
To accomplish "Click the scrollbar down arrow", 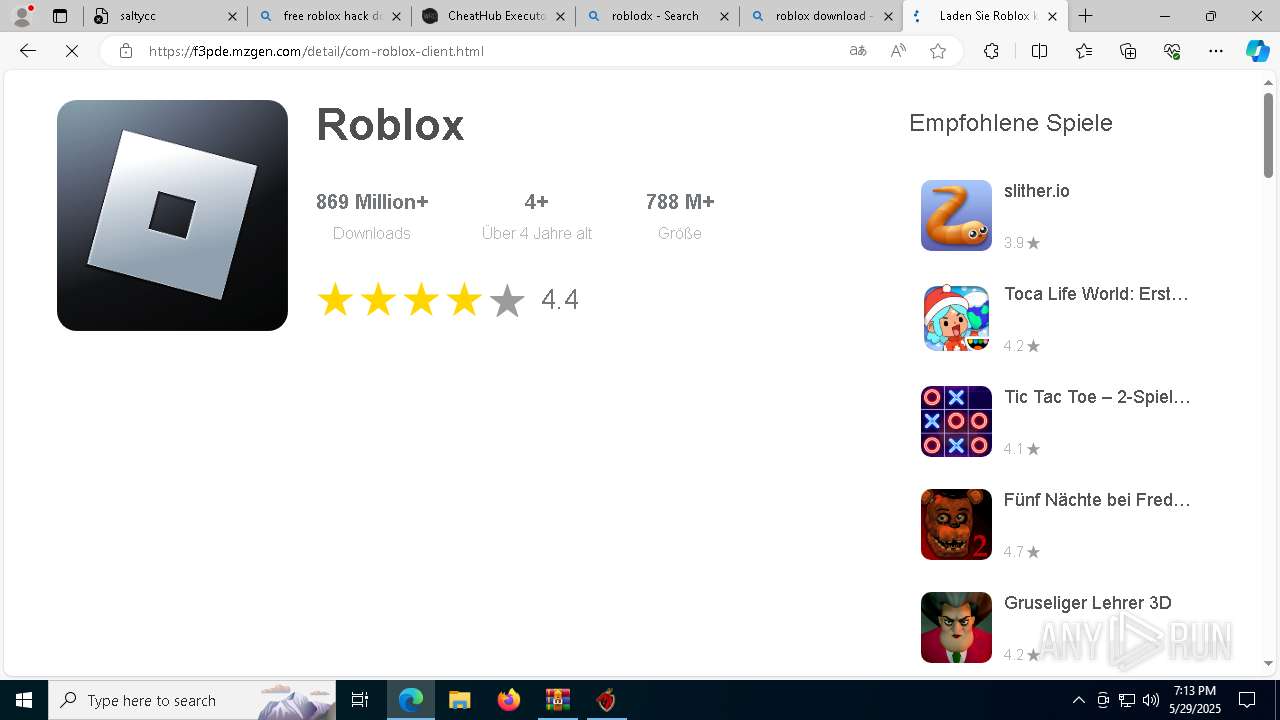I will click(1268, 663).
